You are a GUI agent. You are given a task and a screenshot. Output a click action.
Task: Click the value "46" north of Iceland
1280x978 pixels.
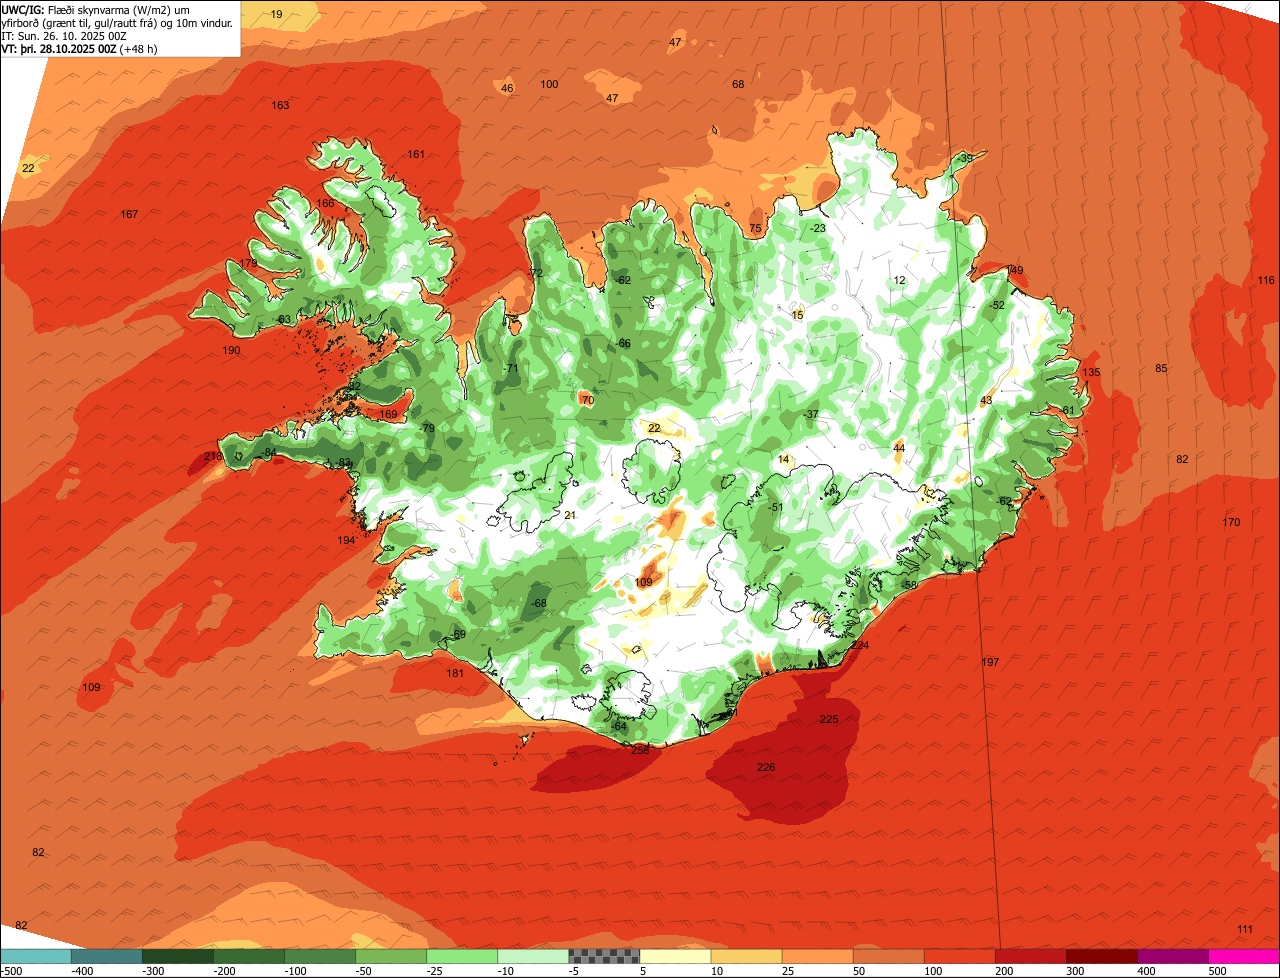[x=507, y=88]
